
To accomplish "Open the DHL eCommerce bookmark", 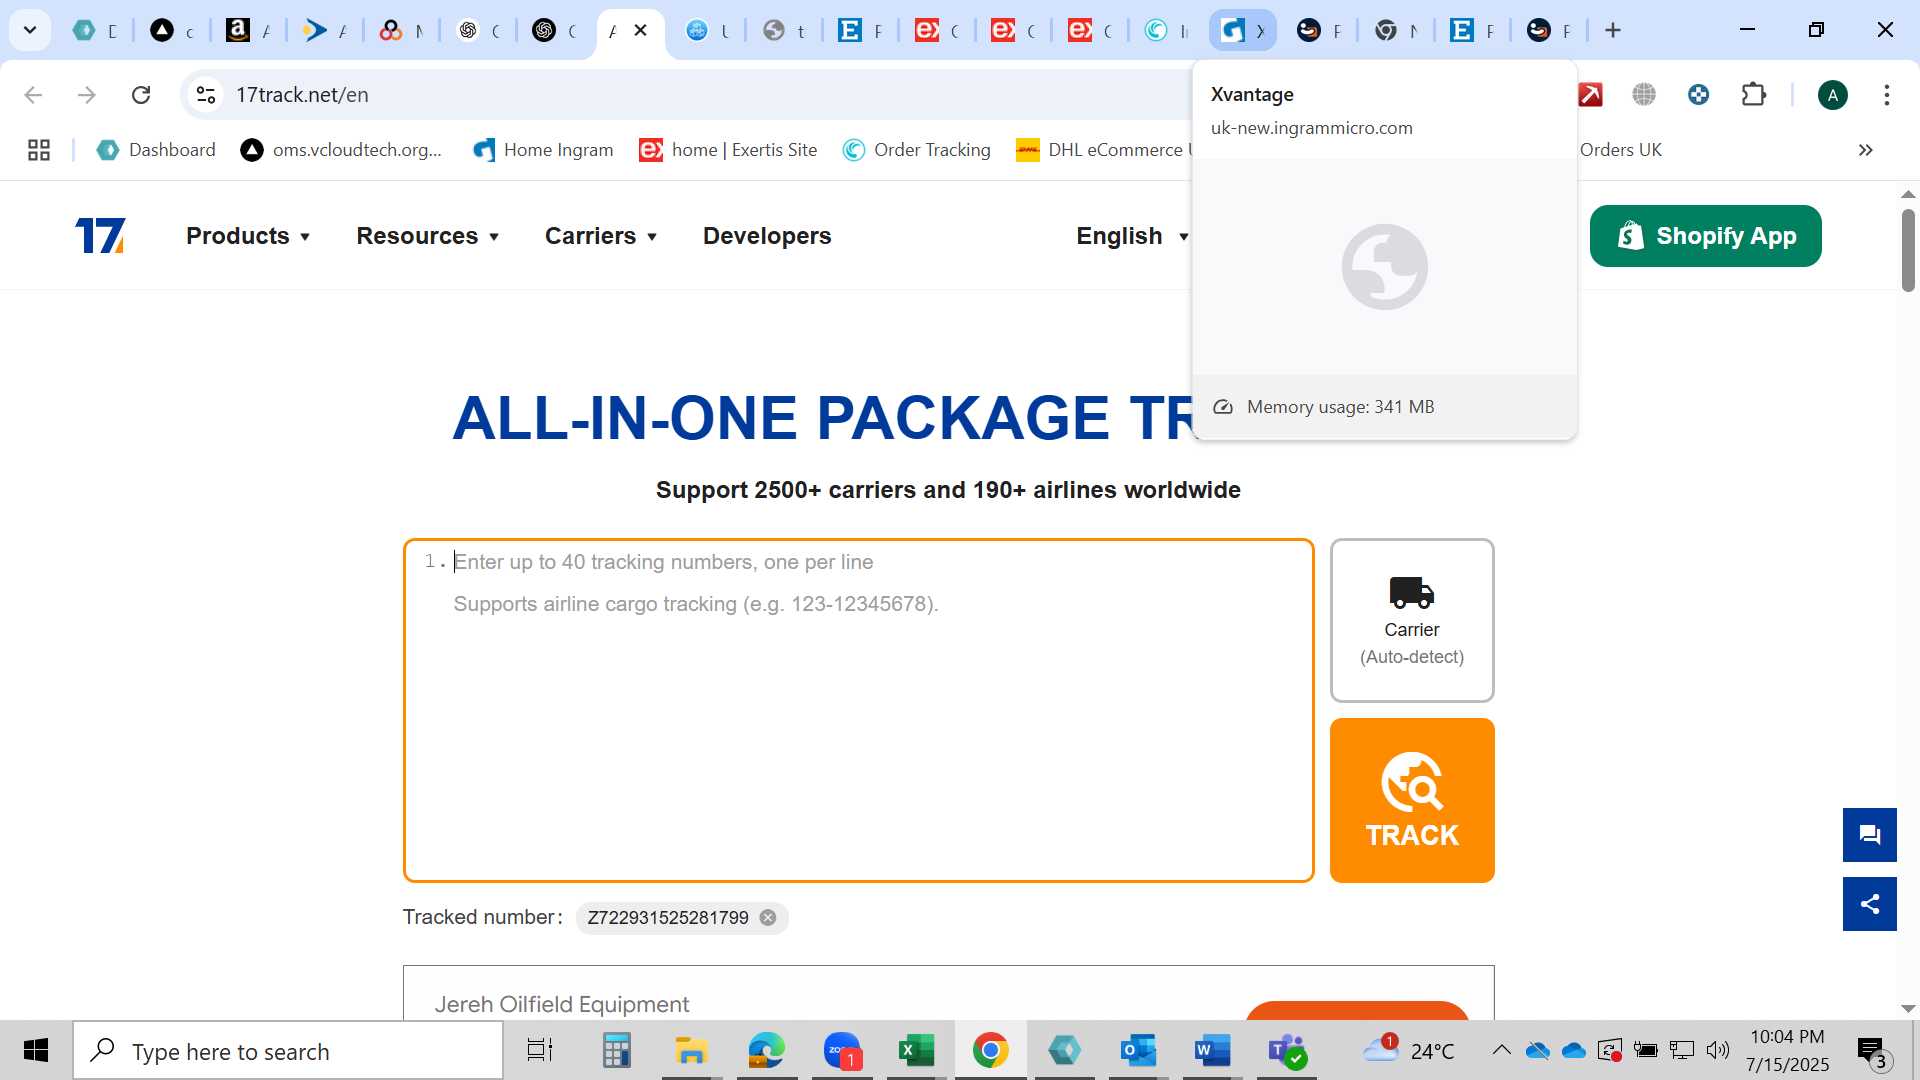I will (1103, 150).
